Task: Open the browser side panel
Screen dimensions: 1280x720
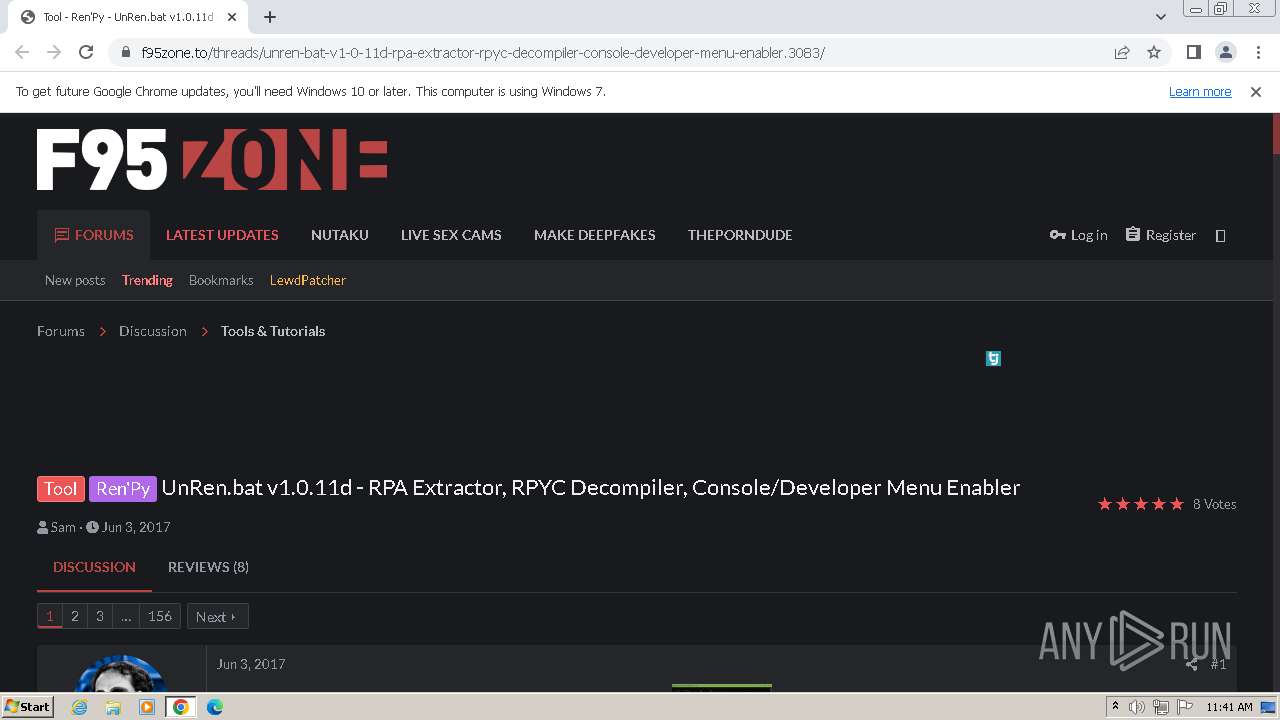Action: point(1193,52)
